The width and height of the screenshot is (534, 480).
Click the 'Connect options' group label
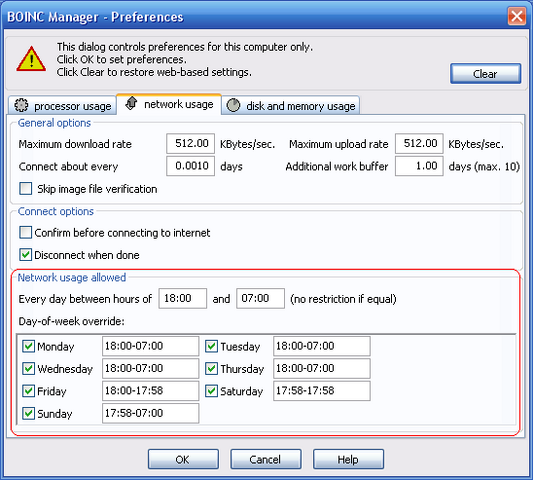pyautogui.click(x=56, y=212)
